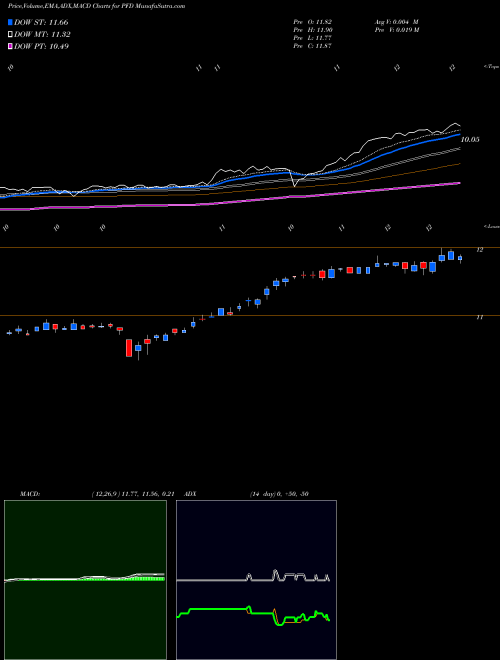
Task: Click the 10.05 EMA value label
Action: (470, 140)
